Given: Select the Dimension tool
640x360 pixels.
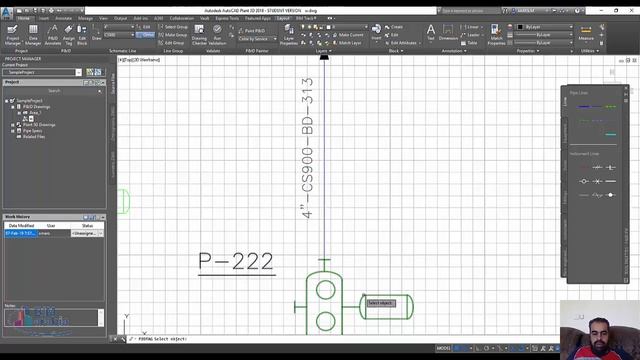Looking at the screenshot, I should tap(448, 33).
